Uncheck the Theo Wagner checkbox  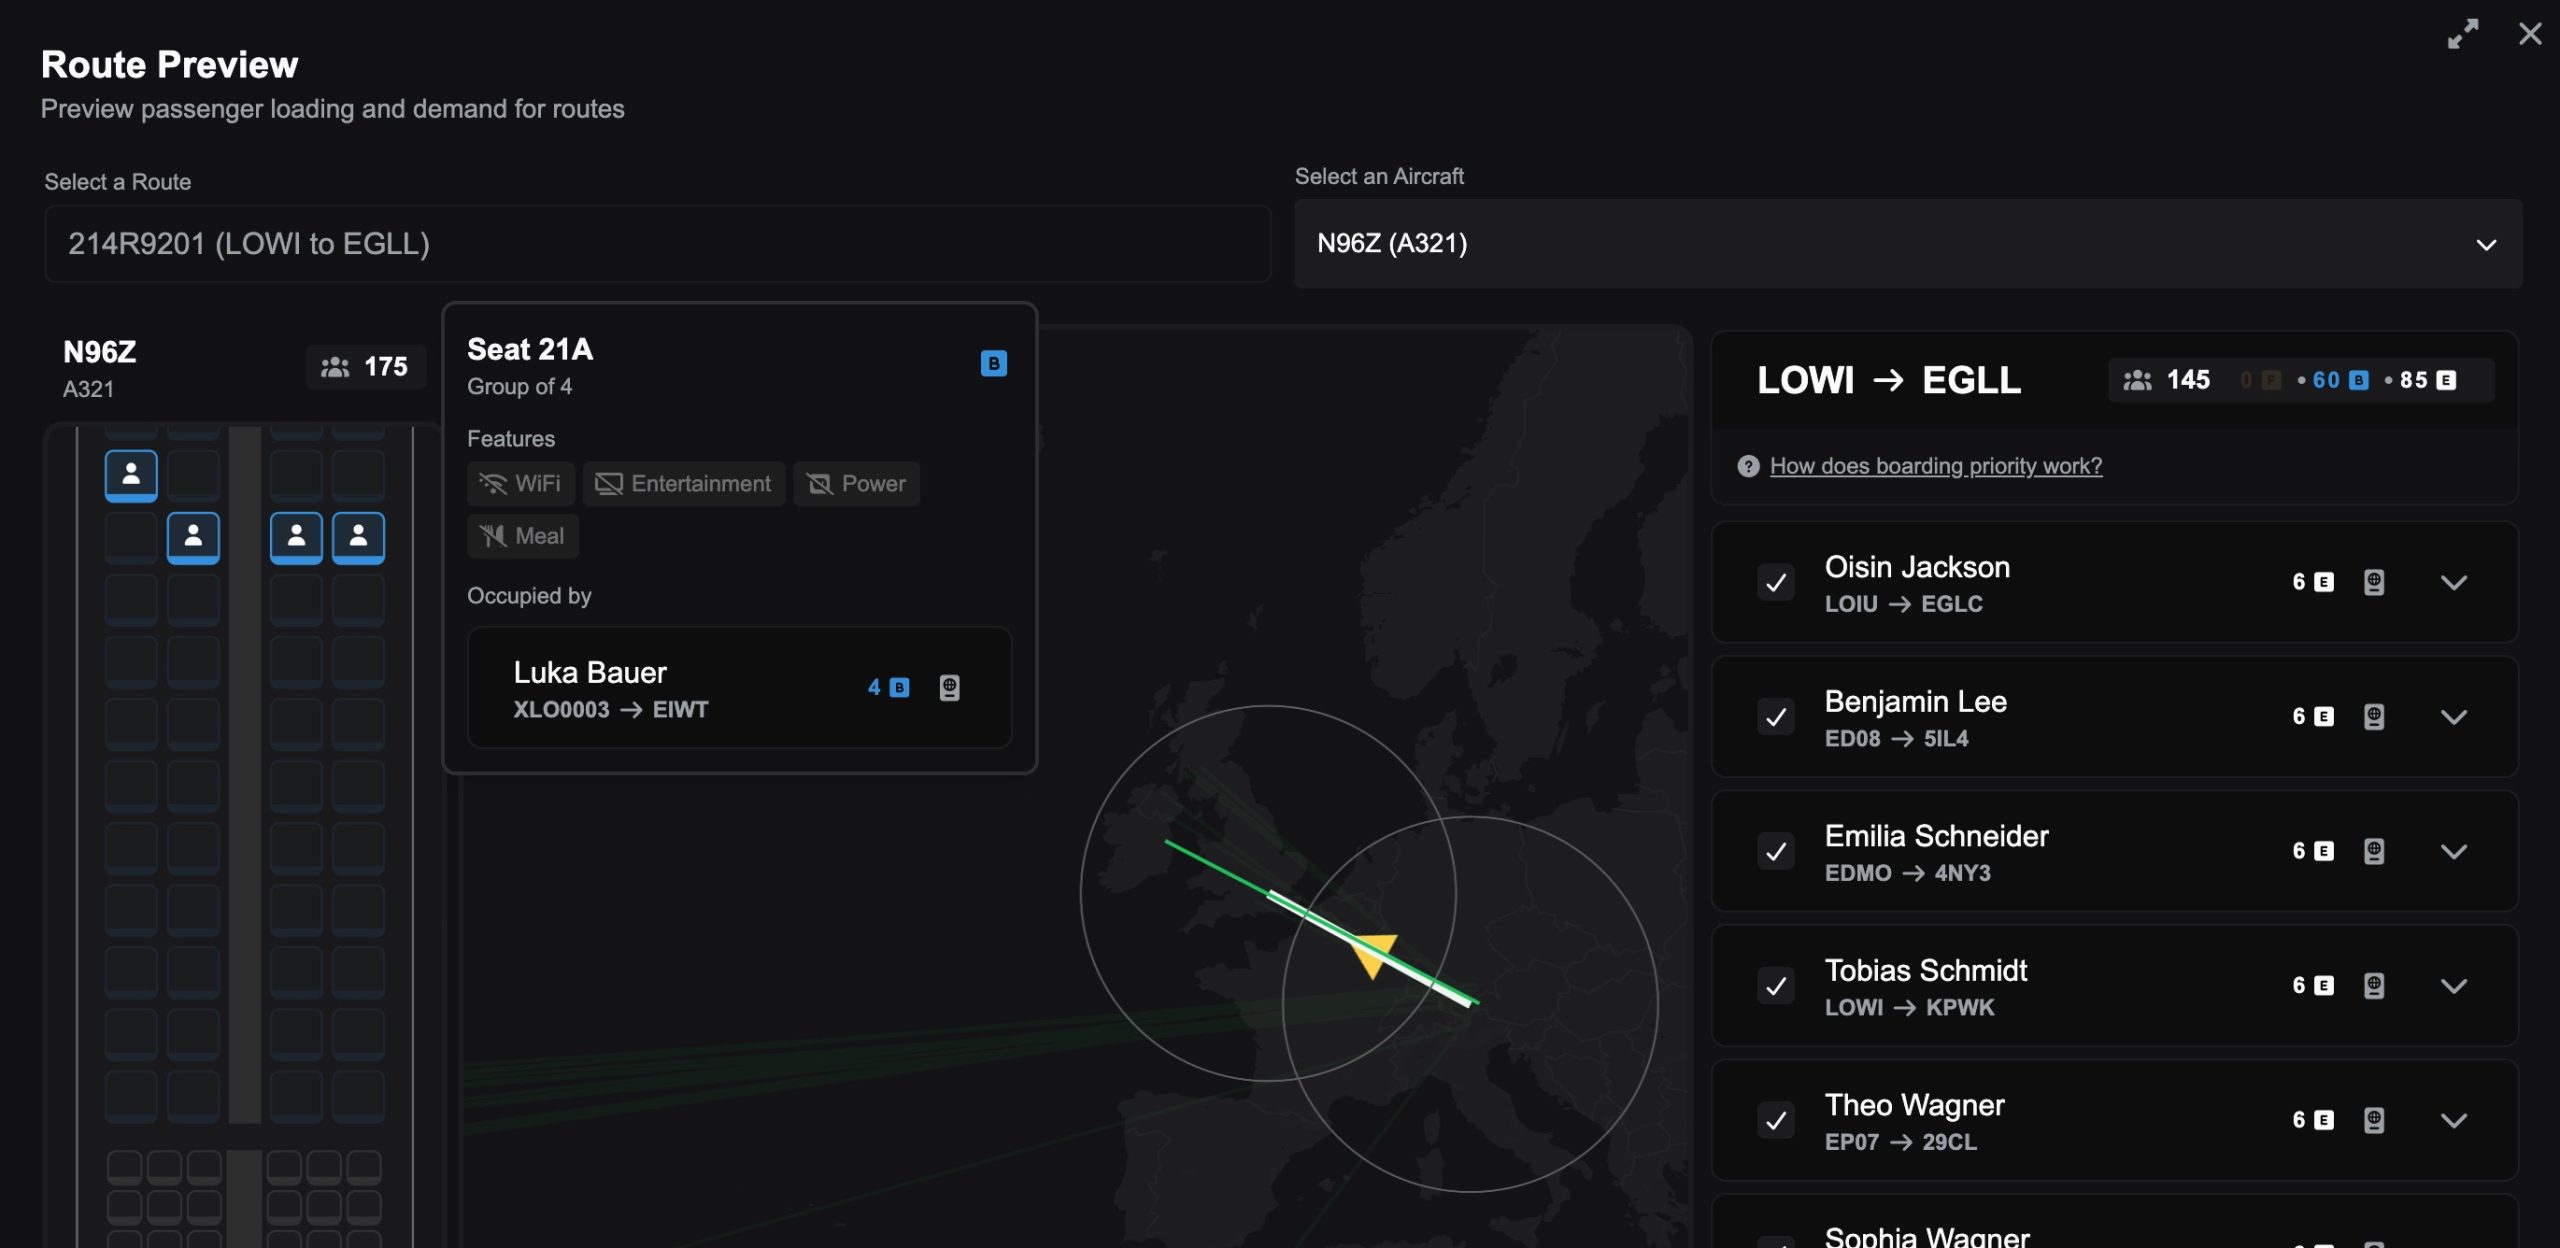pyautogui.click(x=1776, y=1121)
